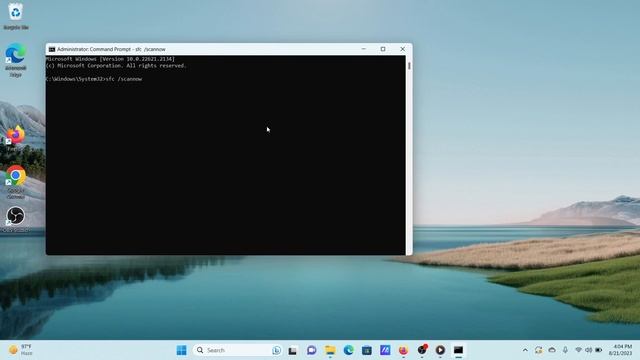Click the update tray icon
This screenshot has width=640, height=360.
pyautogui.click(x=539, y=350)
